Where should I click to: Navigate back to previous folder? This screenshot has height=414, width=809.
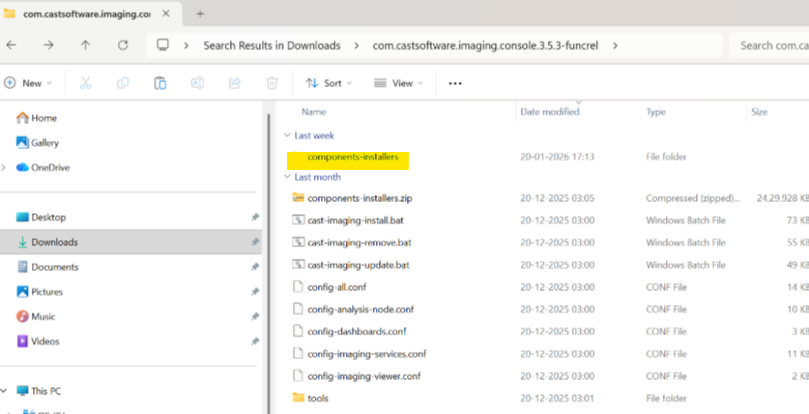coord(12,45)
